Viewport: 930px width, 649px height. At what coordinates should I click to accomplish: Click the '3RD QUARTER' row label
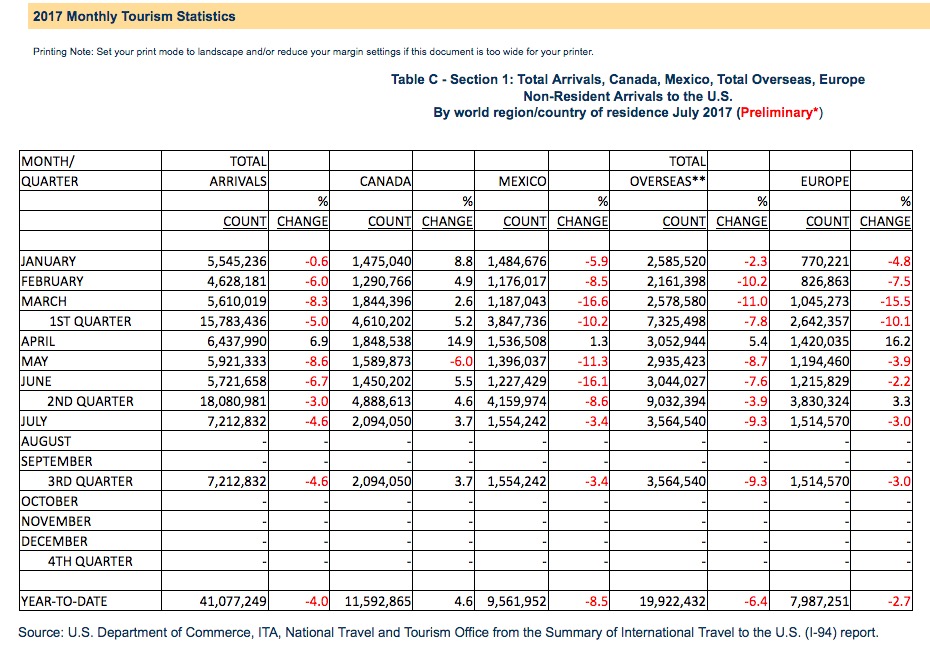pyautogui.click(x=90, y=482)
